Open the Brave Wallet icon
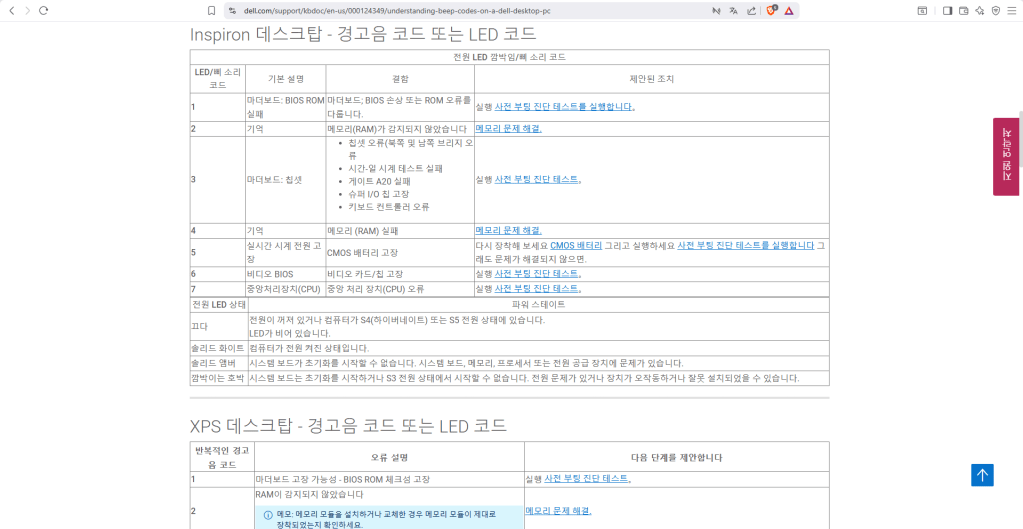Viewport: 1023px width, 529px height. pos(964,10)
